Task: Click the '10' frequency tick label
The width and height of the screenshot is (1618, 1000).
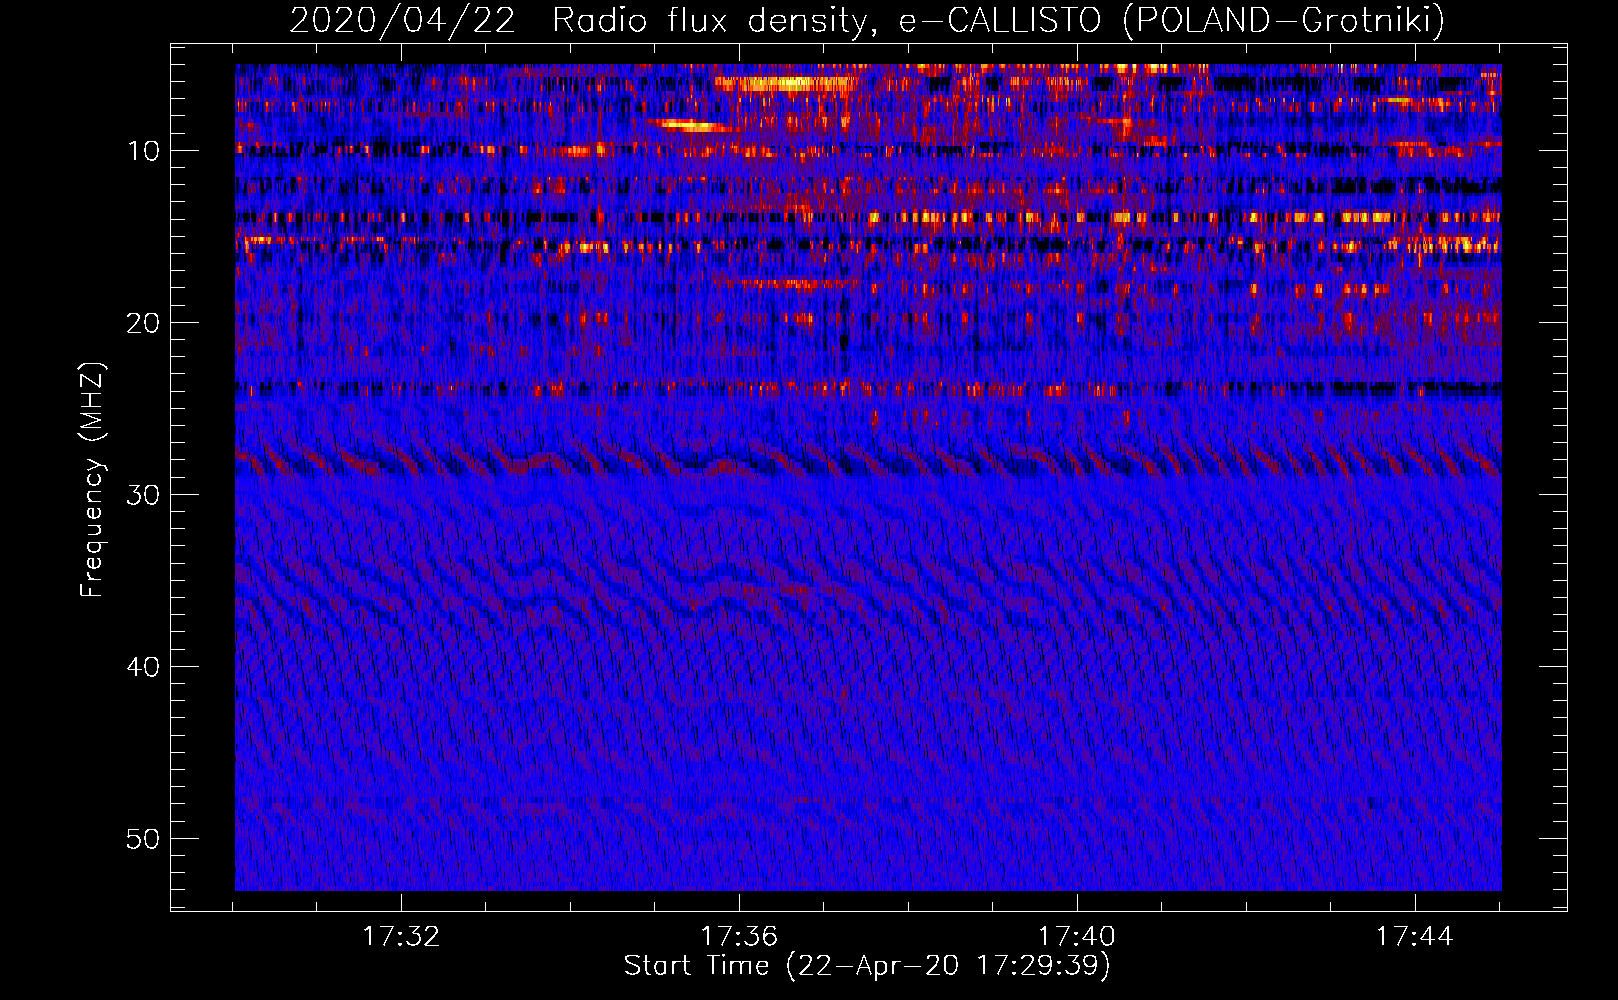Action: (x=144, y=151)
